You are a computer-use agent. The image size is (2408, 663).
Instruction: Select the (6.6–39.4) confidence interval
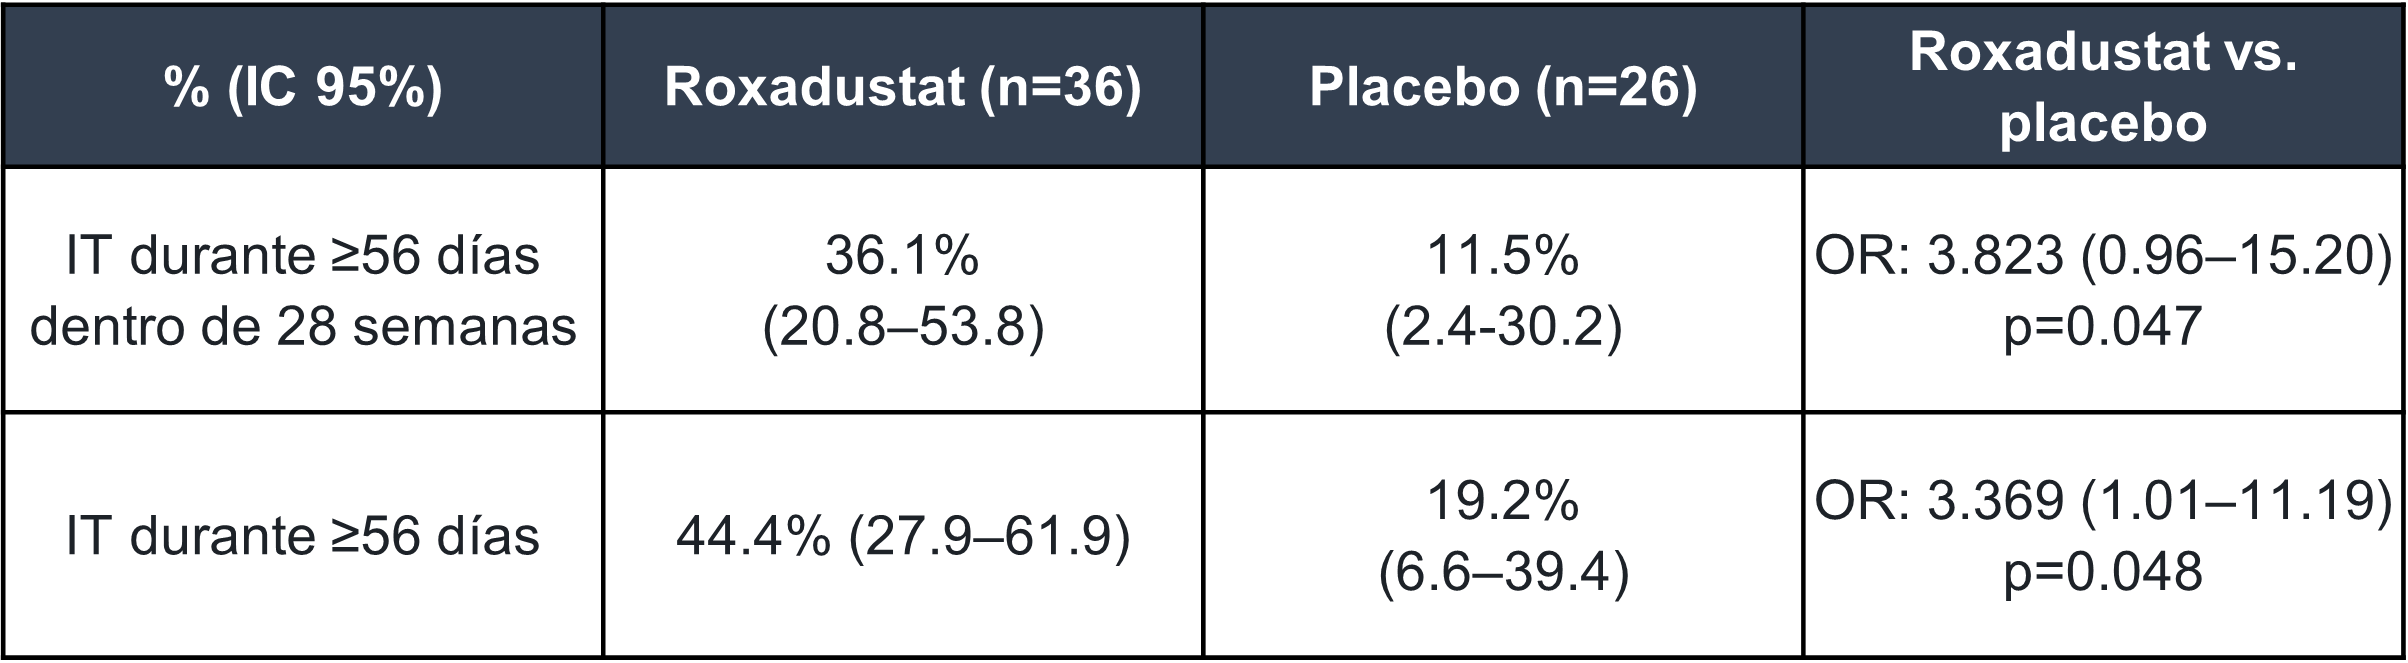[x=1503, y=571]
